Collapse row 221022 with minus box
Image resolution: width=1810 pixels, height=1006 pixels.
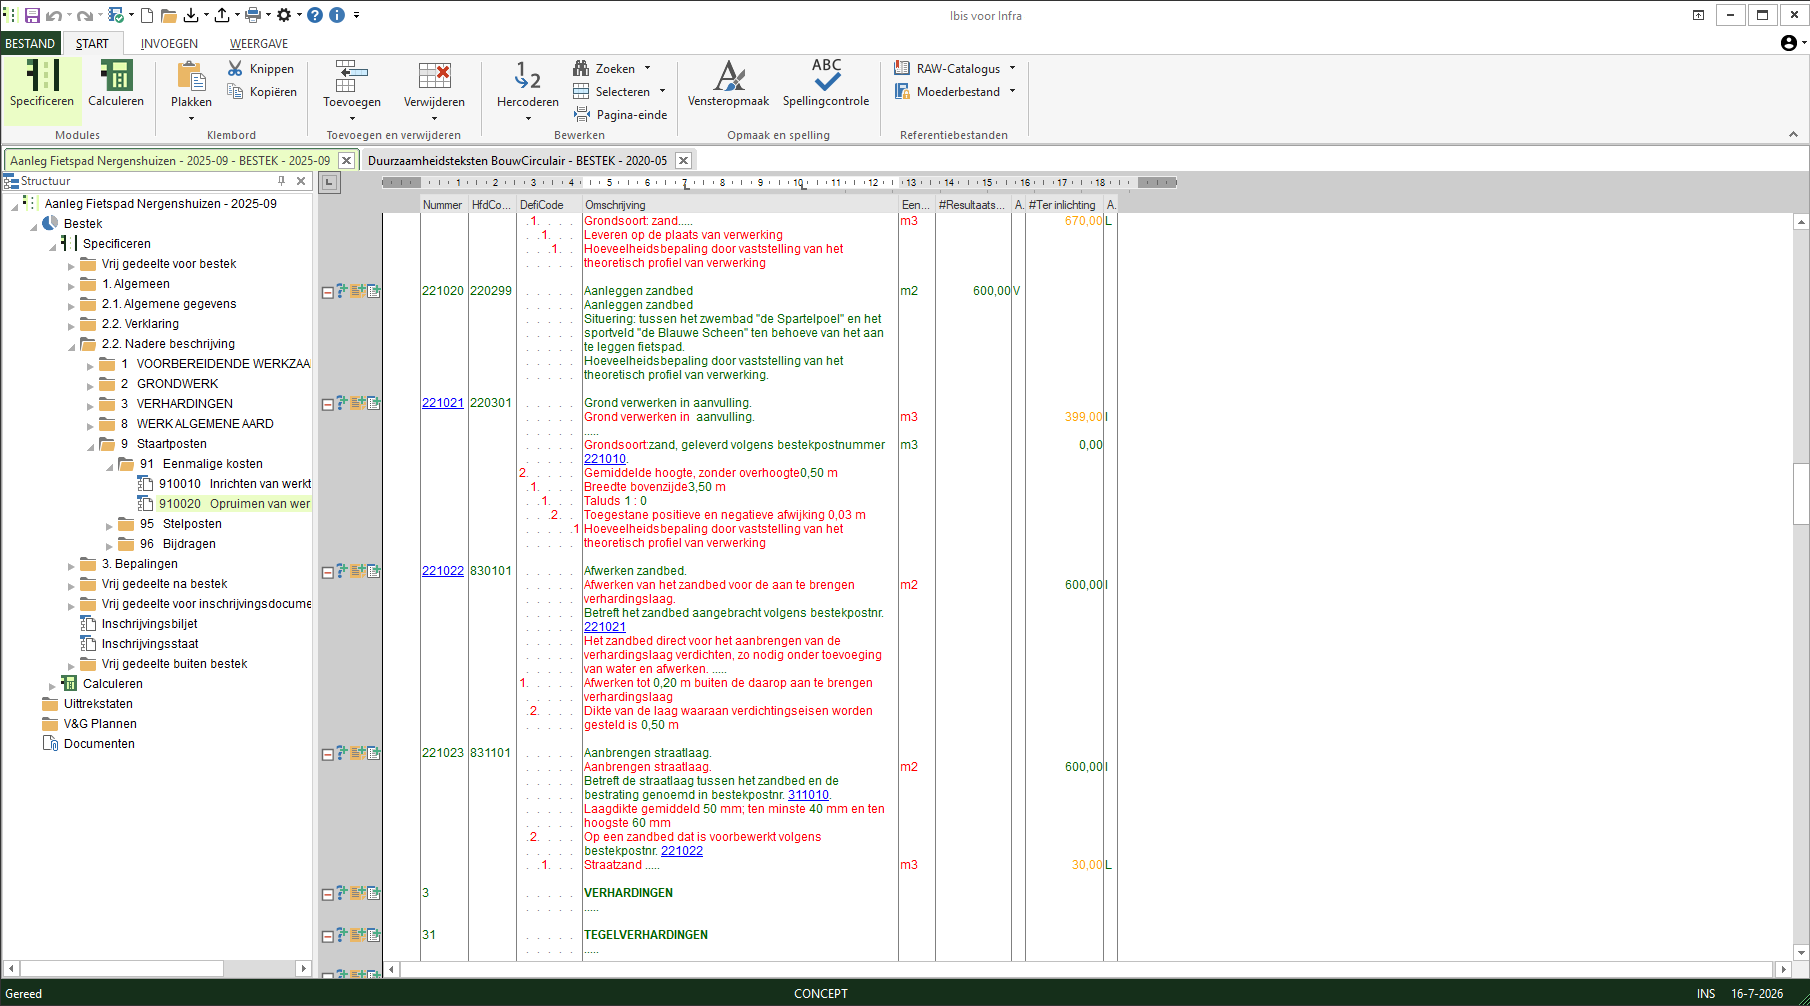click(x=327, y=573)
